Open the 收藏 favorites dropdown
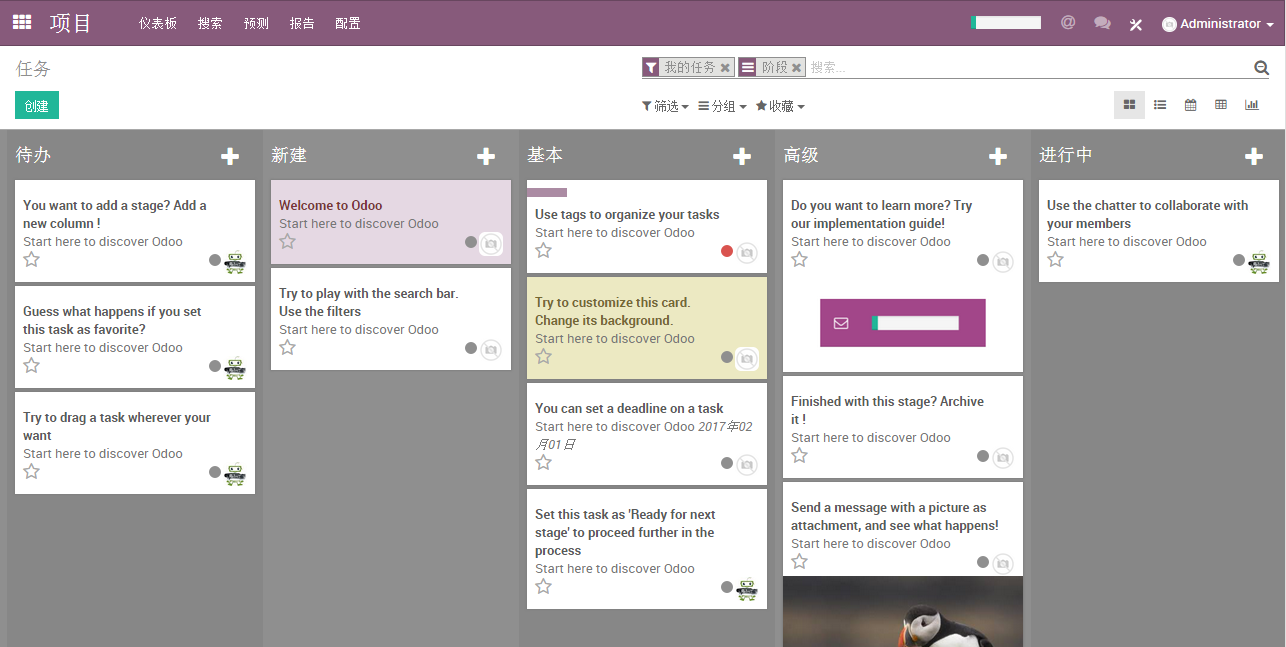This screenshot has width=1286, height=647. (780, 106)
